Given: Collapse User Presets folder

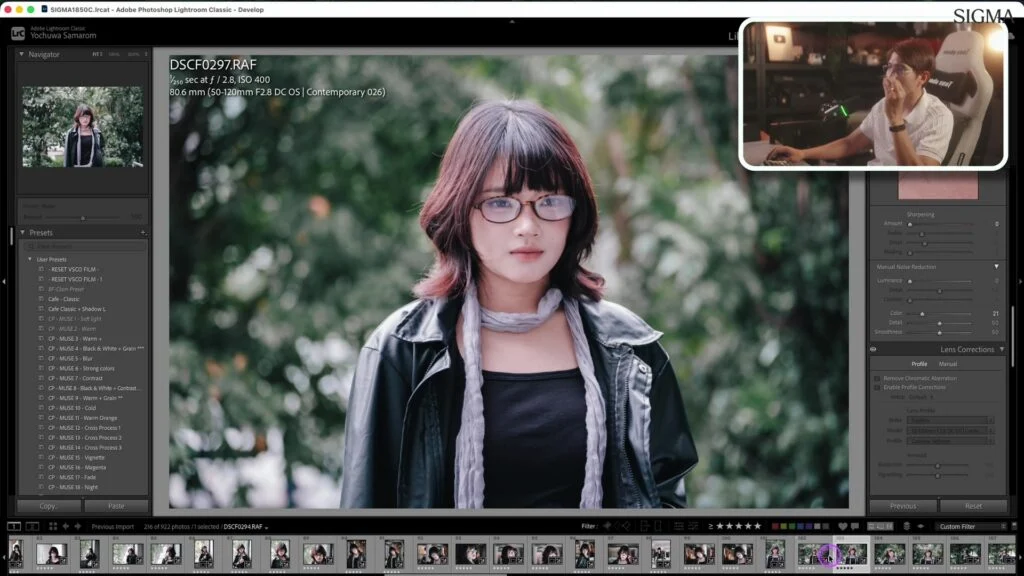Looking at the screenshot, I should (x=29, y=259).
